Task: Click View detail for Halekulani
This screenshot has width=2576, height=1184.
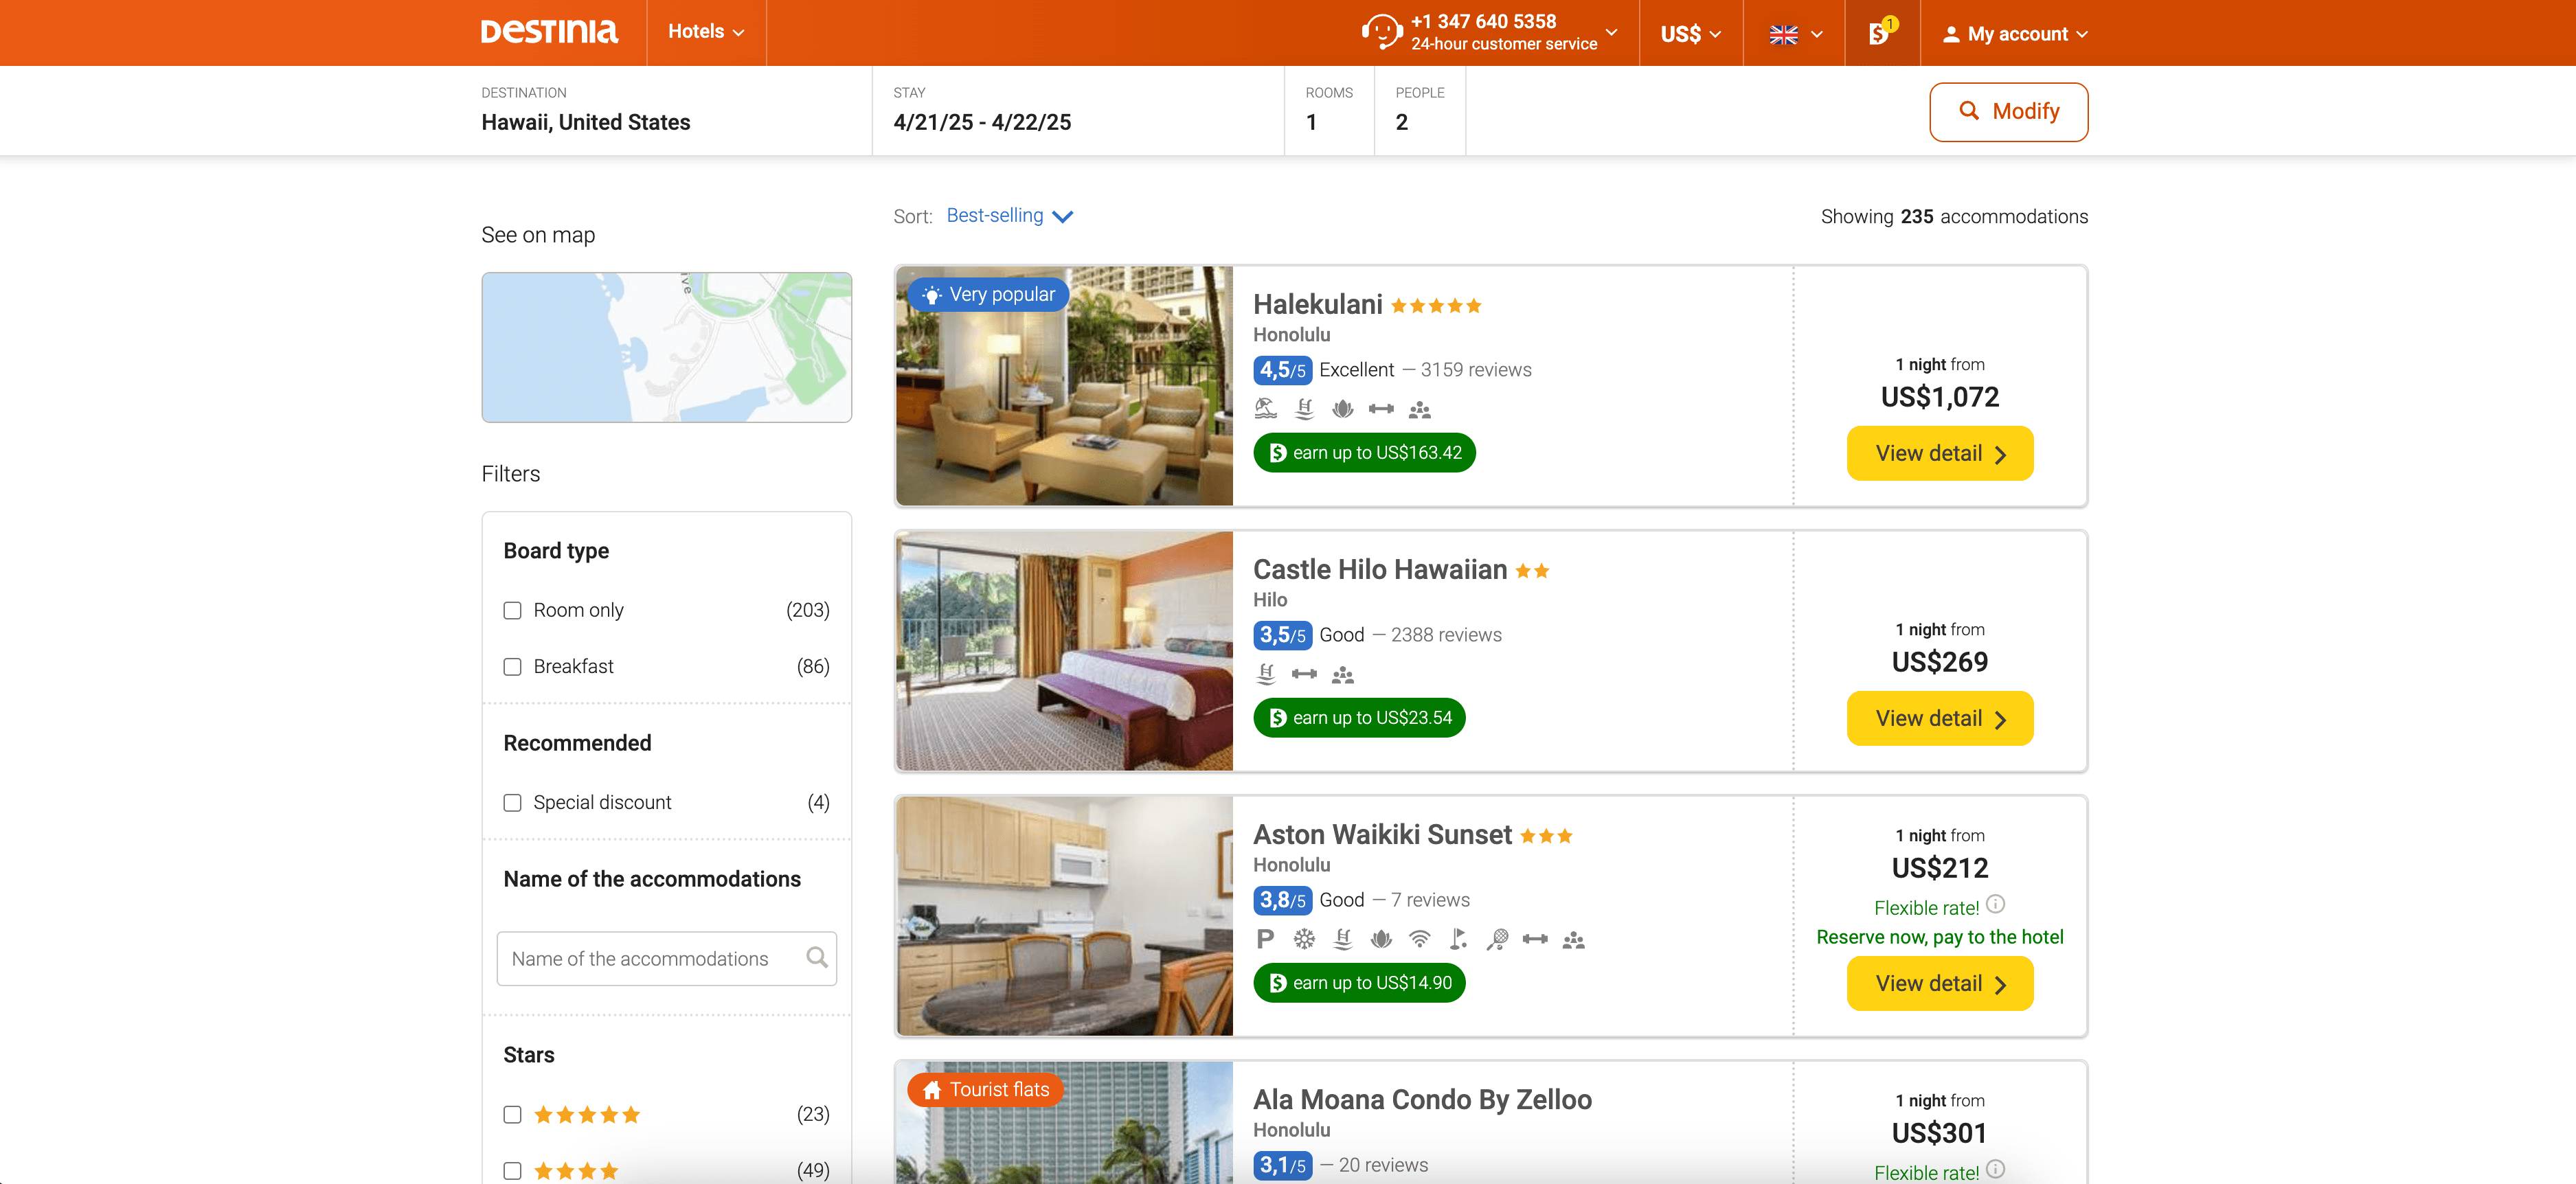Action: pyautogui.click(x=1939, y=454)
